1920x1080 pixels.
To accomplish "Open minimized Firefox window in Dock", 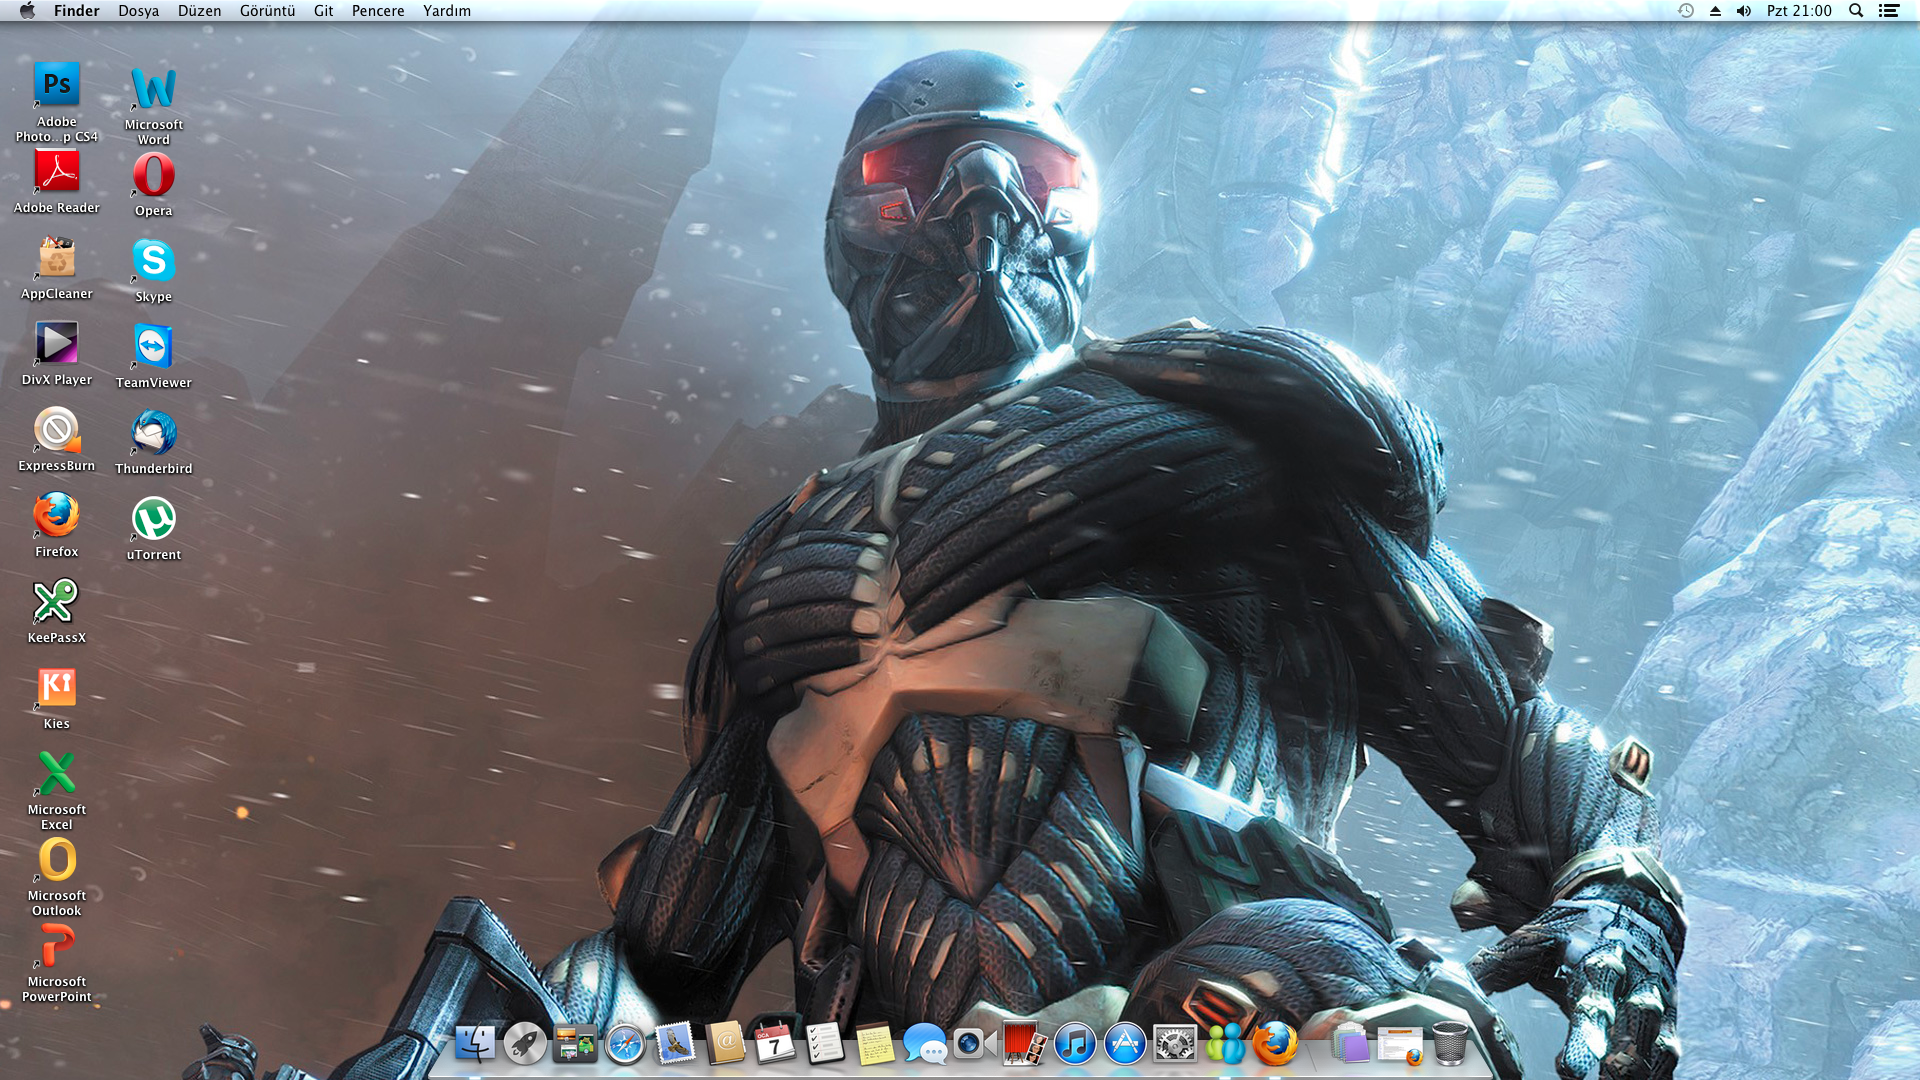I will click(x=1400, y=1045).
